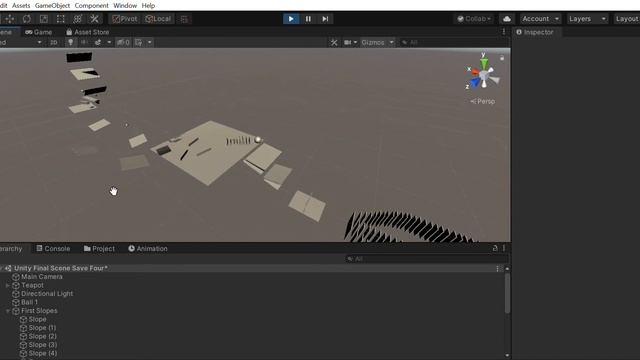Click the Step frame button
The width and height of the screenshot is (640, 360).
pos(325,19)
